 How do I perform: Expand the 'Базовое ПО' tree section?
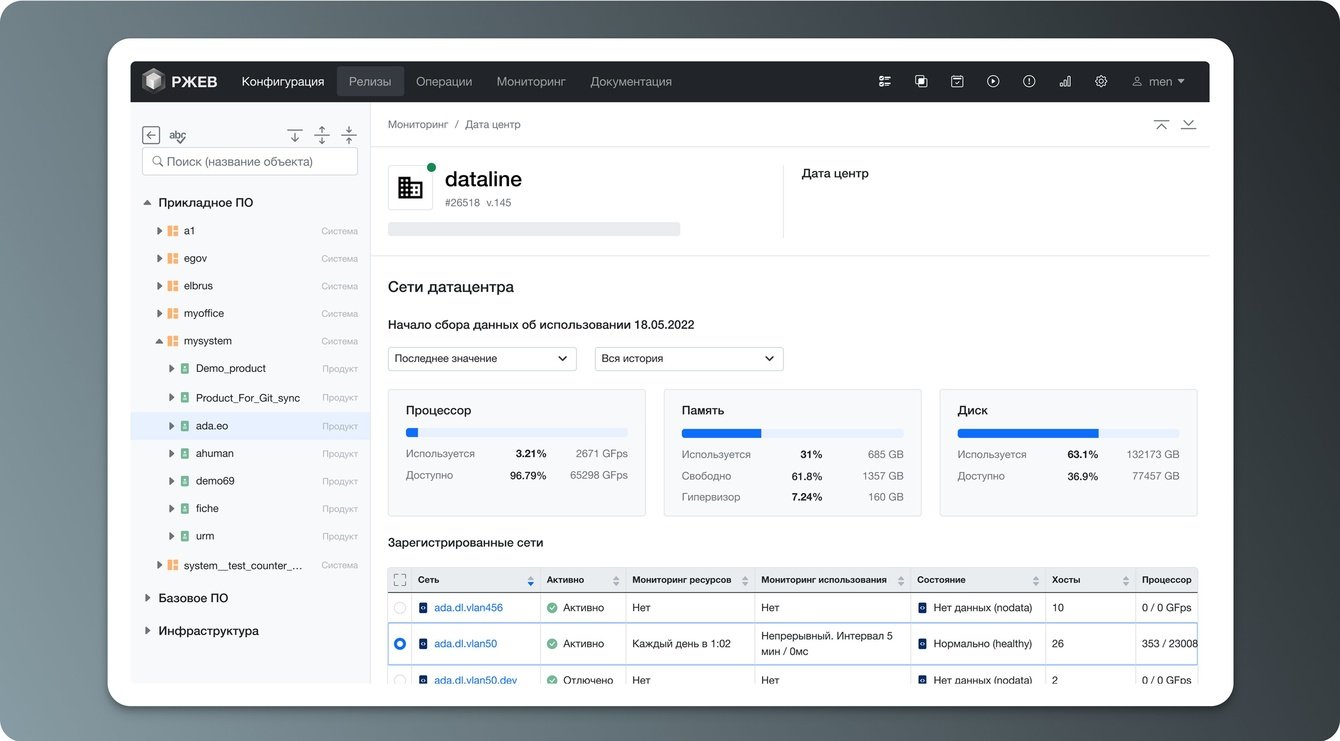[148, 598]
